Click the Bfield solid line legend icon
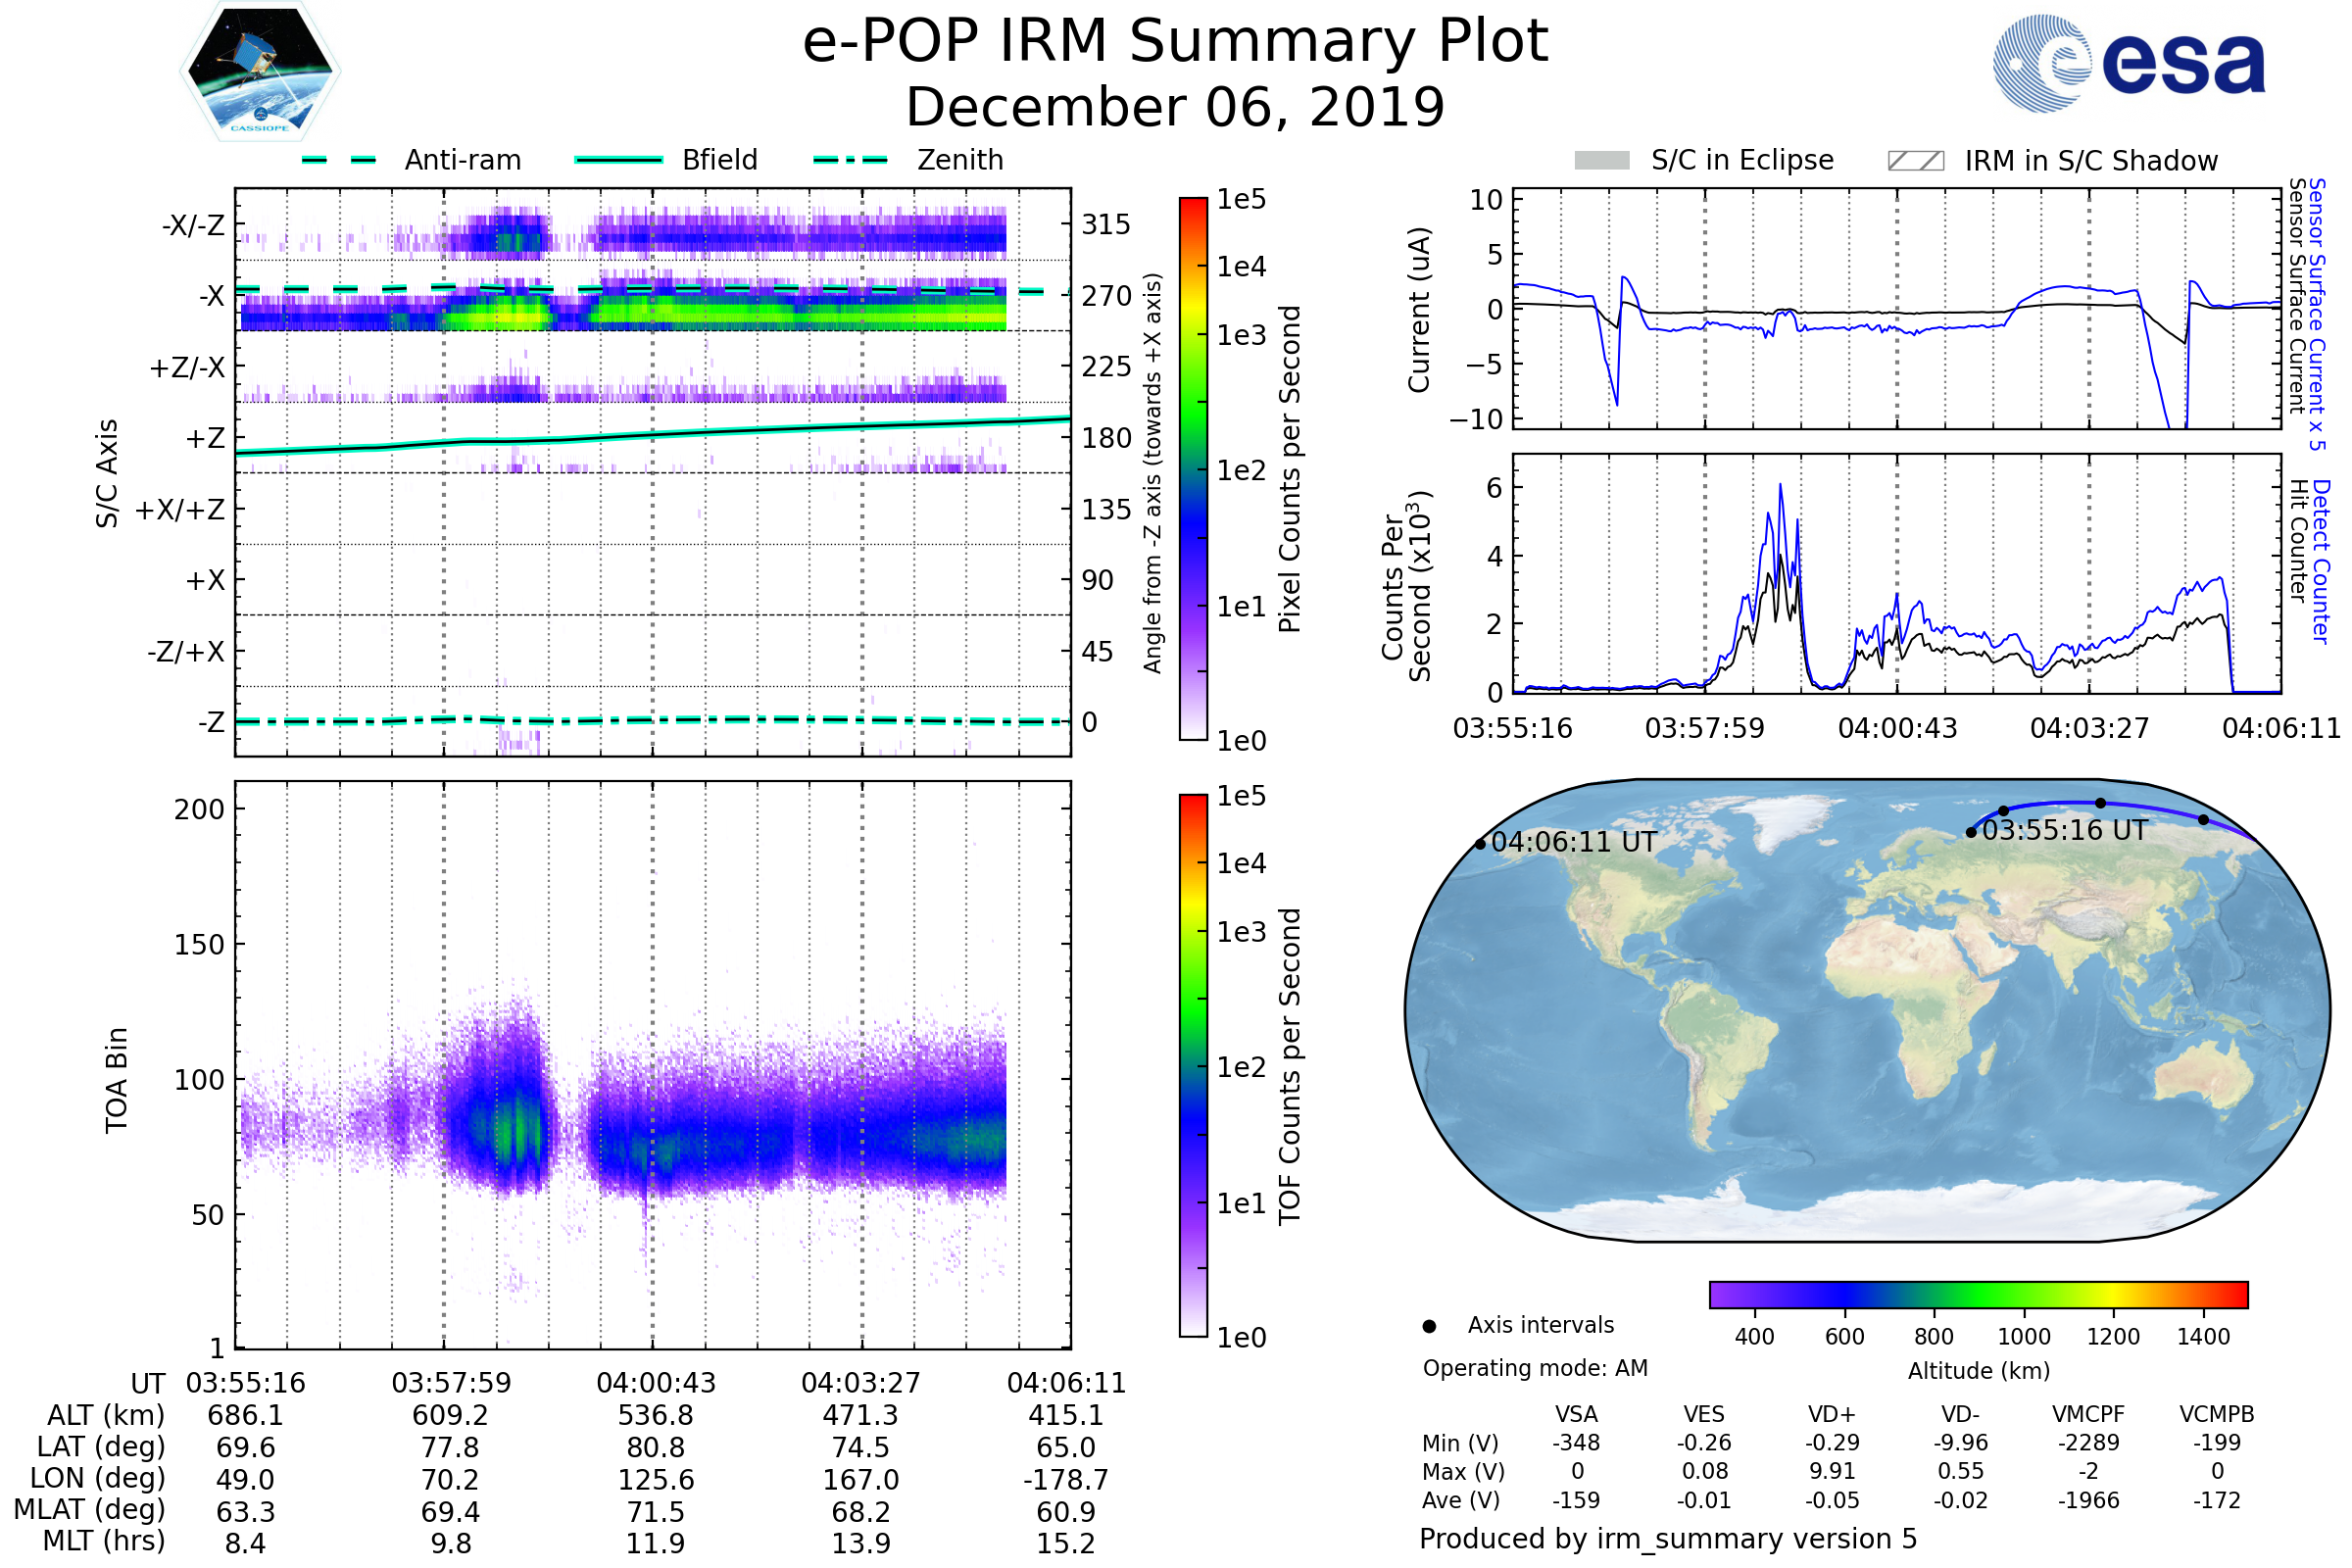 pos(618,160)
